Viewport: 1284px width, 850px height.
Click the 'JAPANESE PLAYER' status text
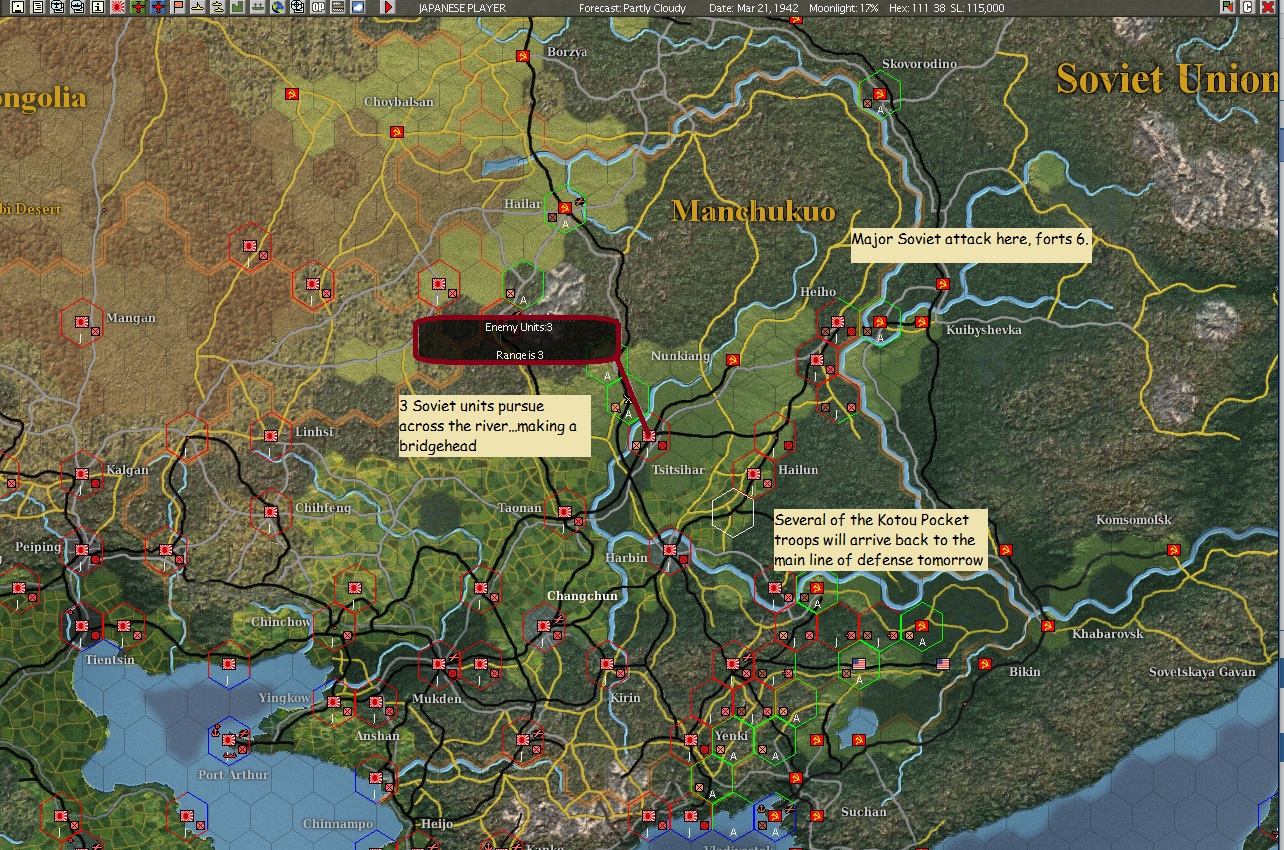click(462, 8)
